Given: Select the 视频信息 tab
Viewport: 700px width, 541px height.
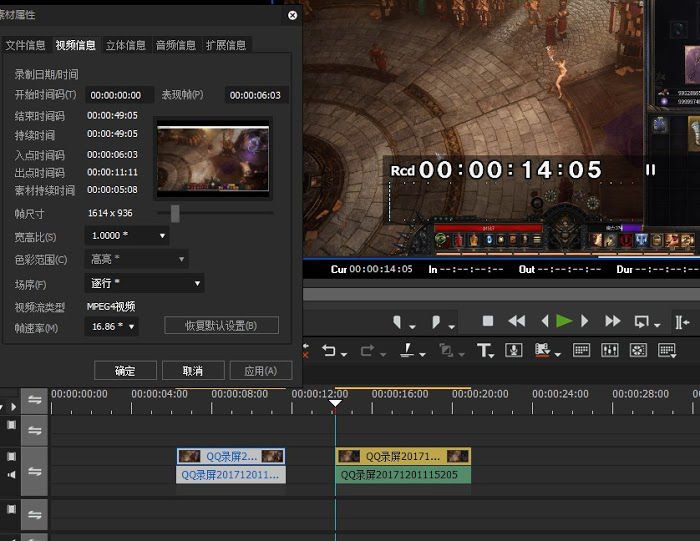Looking at the screenshot, I should [75, 45].
